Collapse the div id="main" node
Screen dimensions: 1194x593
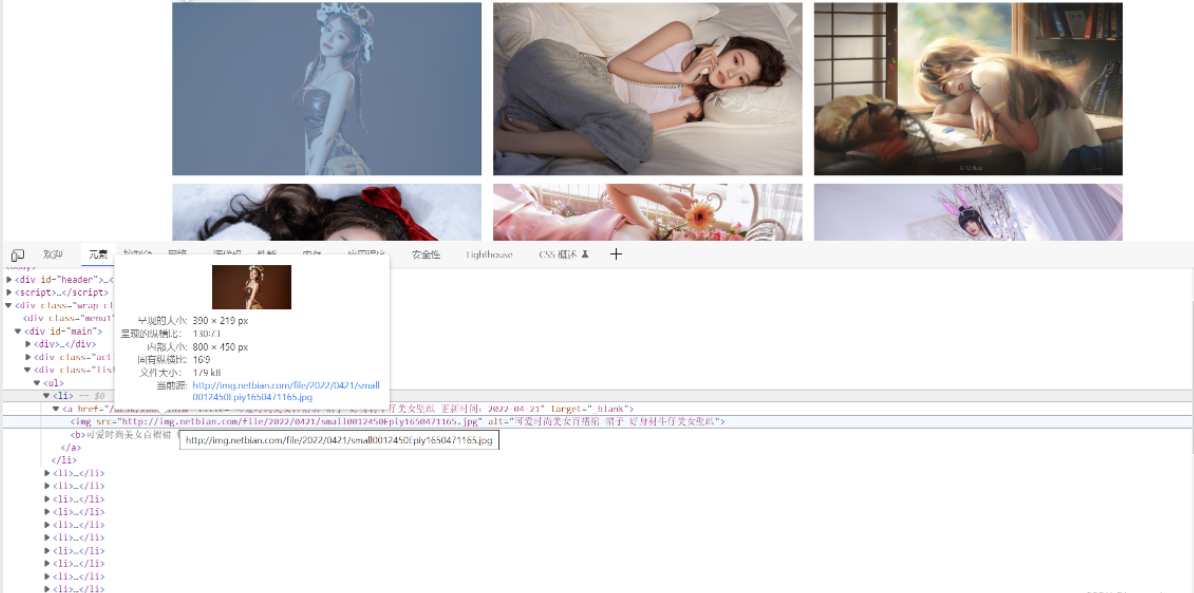pos(18,331)
